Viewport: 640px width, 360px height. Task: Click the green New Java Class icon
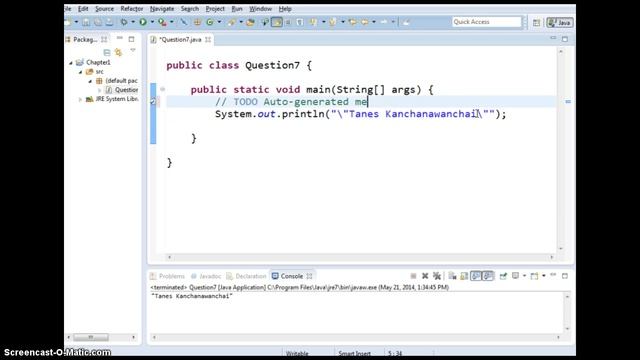pyautogui.click(x=210, y=22)
